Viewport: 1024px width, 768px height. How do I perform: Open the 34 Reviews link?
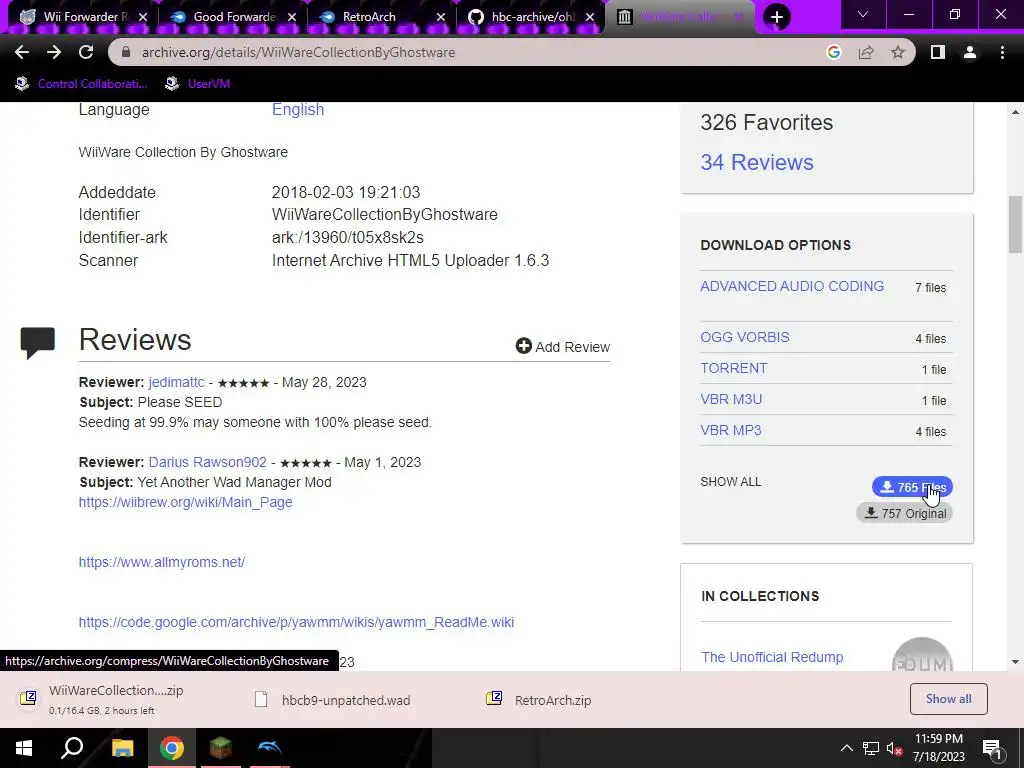(757, 162)
